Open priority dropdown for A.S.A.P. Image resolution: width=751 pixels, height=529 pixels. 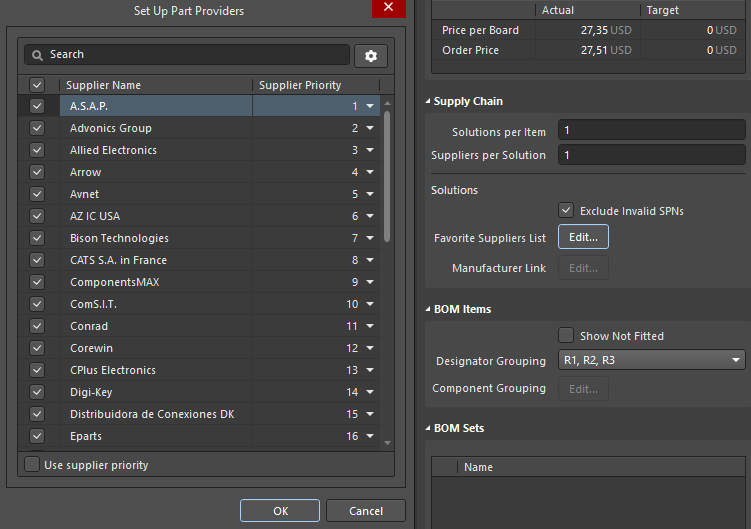(370, 106)
